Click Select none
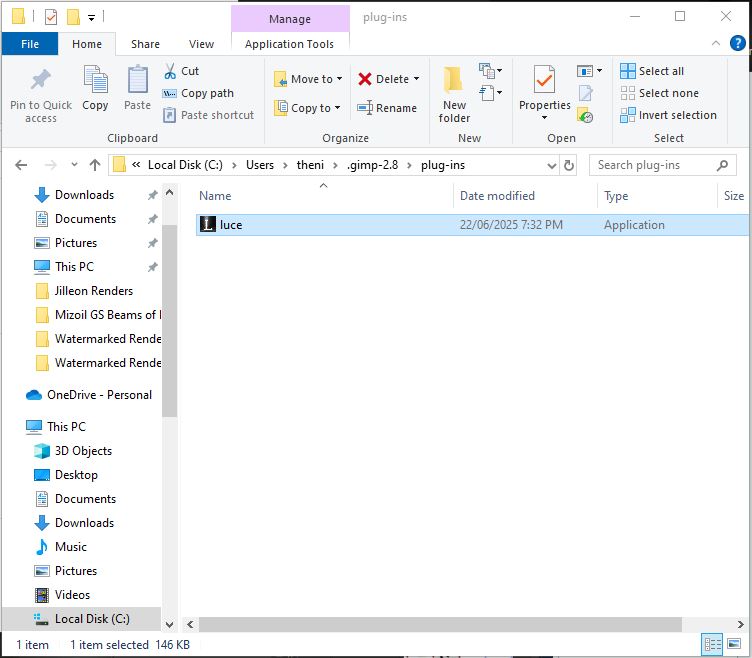 coord(659,93)
